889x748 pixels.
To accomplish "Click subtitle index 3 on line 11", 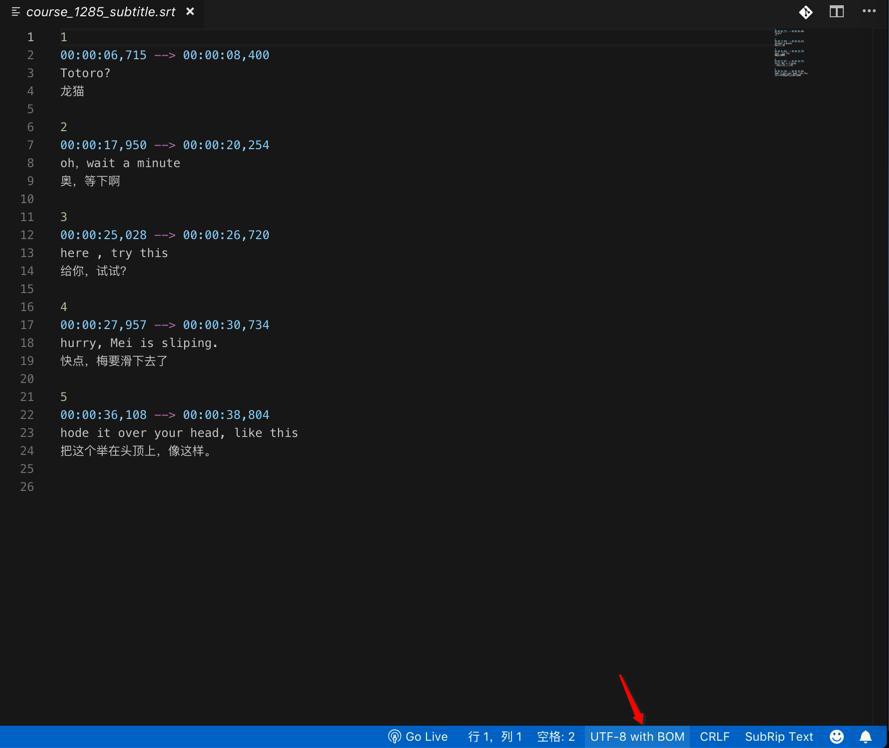I will click(x=64, y=217).
